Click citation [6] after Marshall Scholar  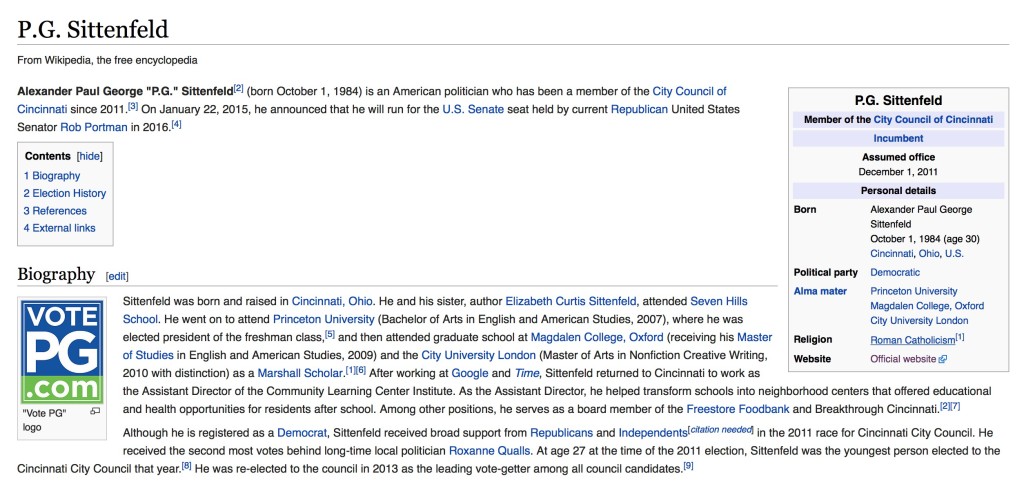click(x=360, y=370)
